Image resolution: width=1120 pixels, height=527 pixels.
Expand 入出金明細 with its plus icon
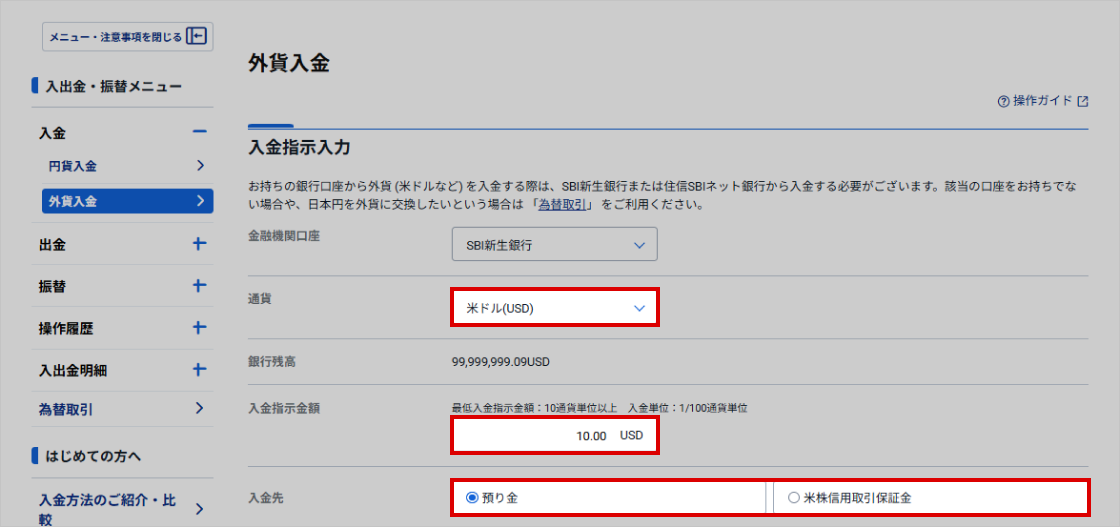click(199, 370)
